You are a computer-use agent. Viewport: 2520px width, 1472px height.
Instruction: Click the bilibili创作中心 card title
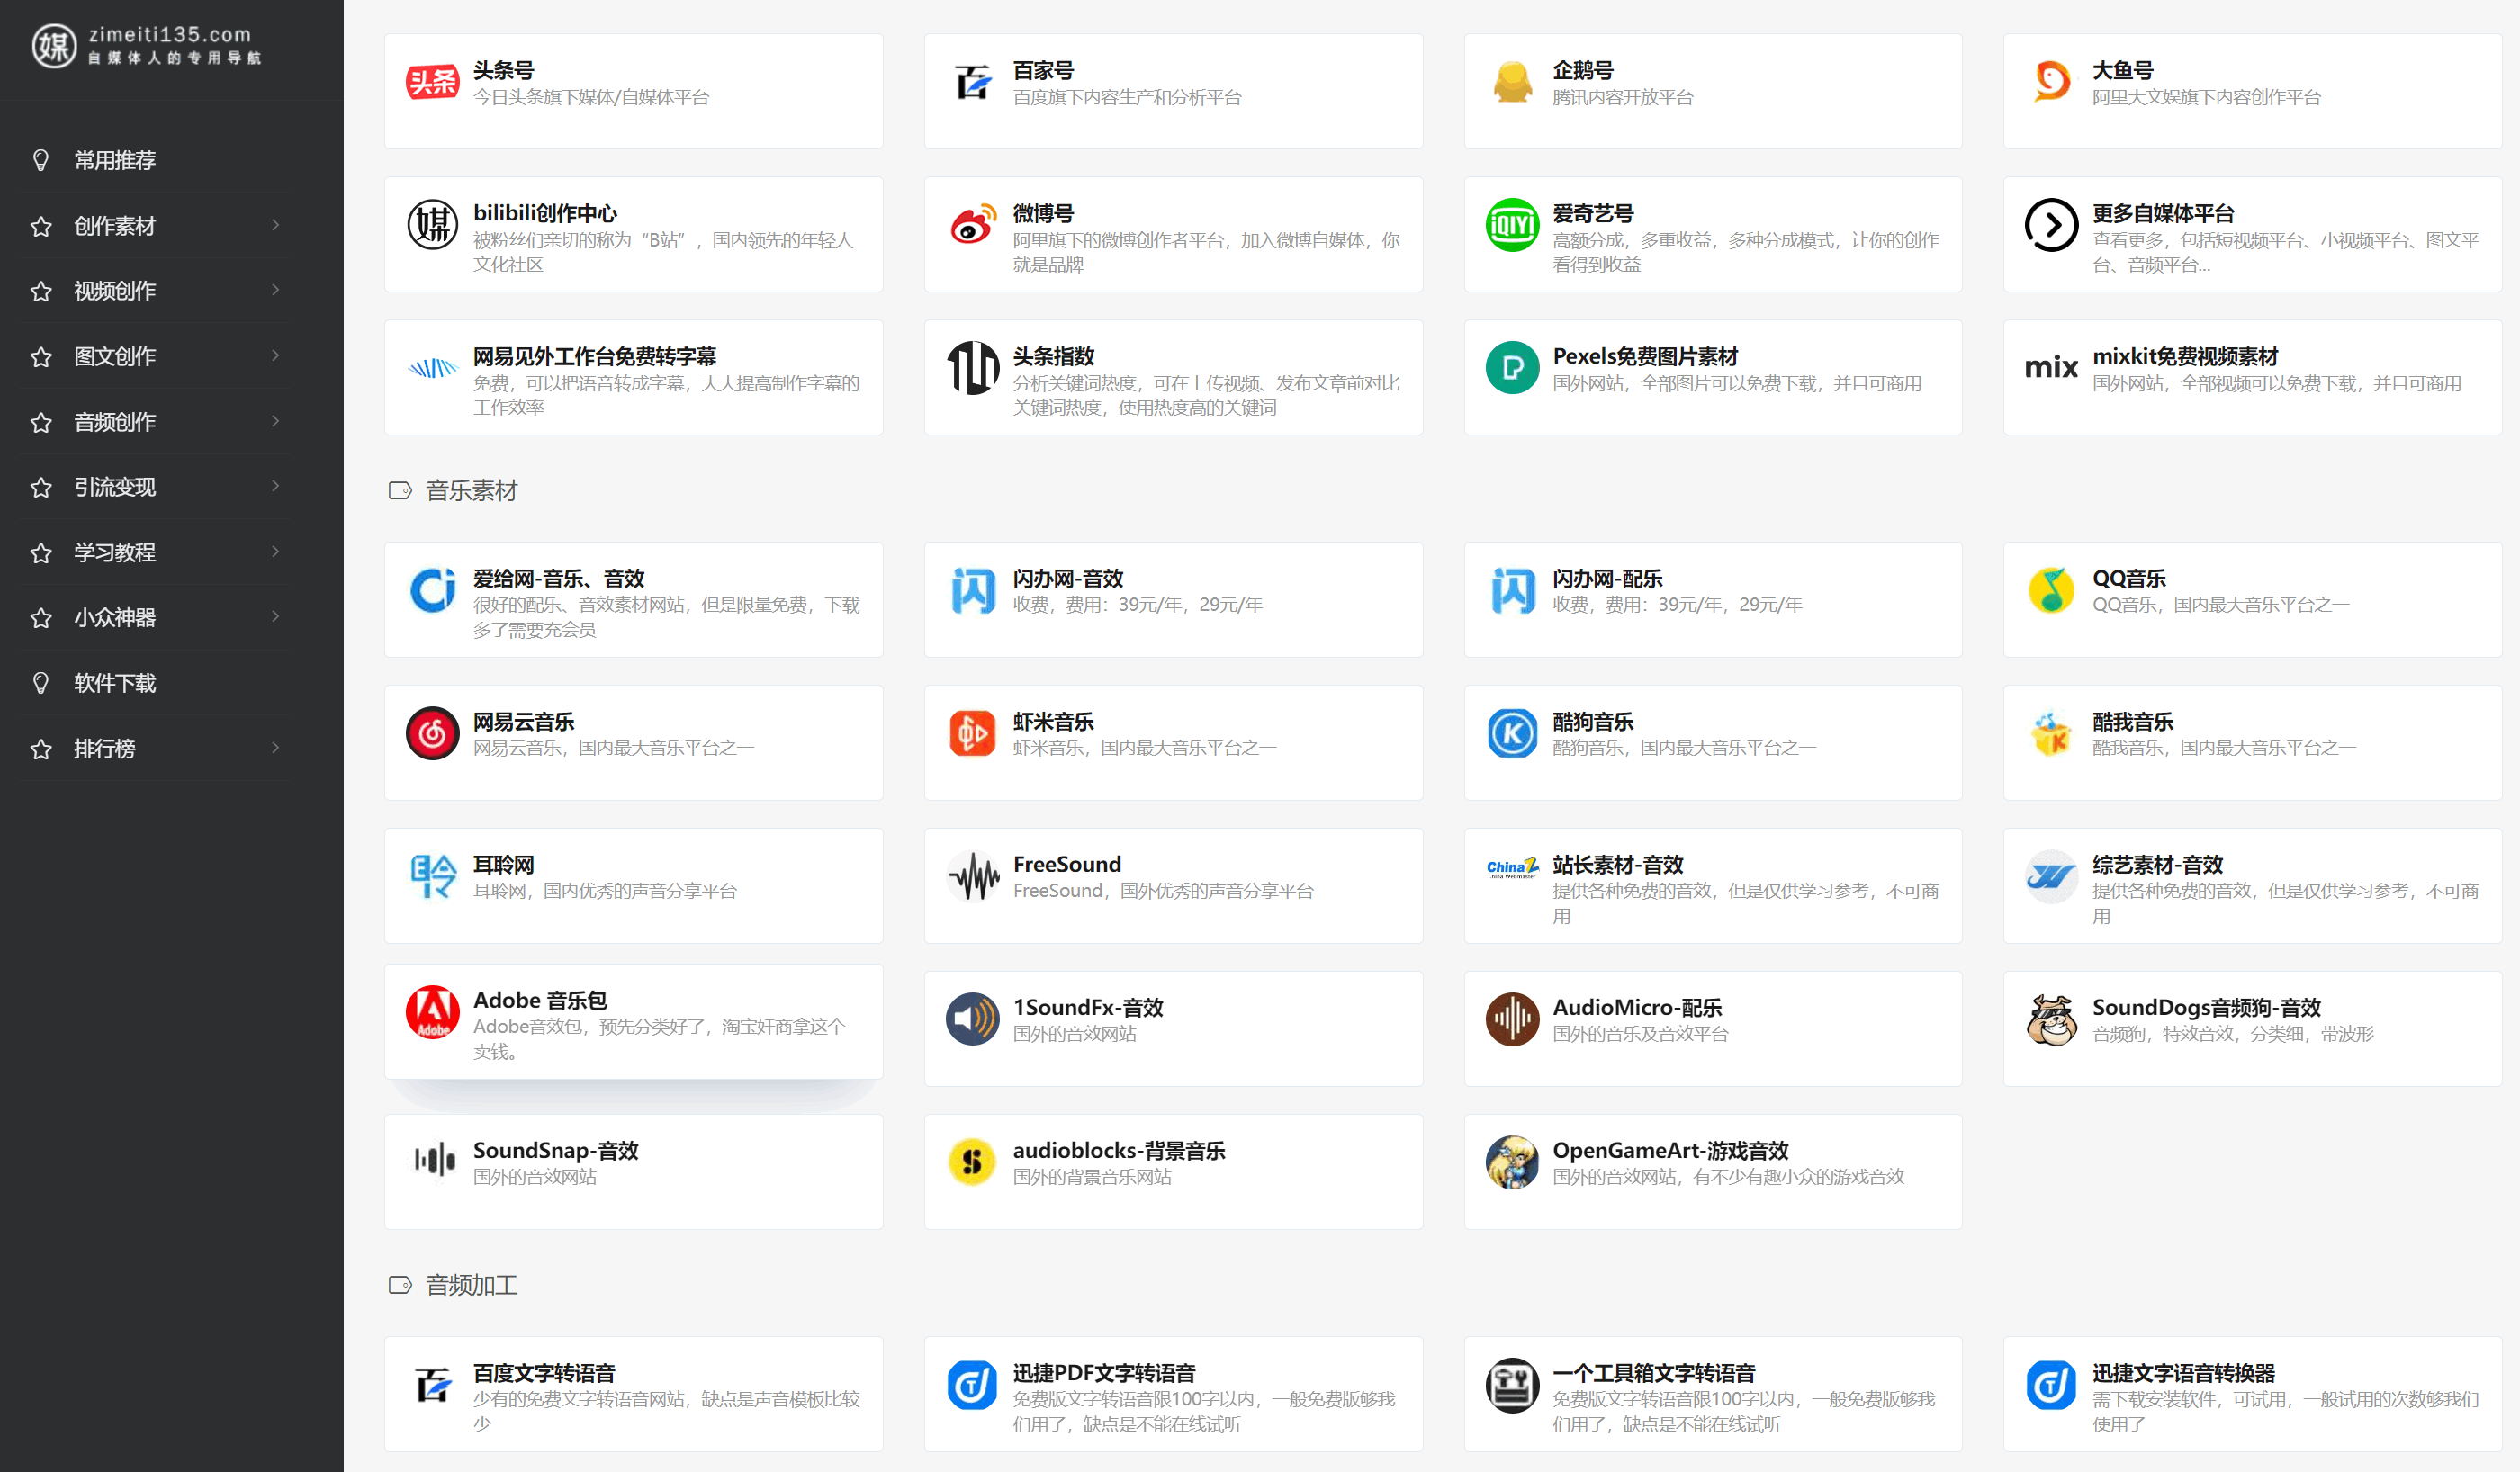tap(545, 212)
